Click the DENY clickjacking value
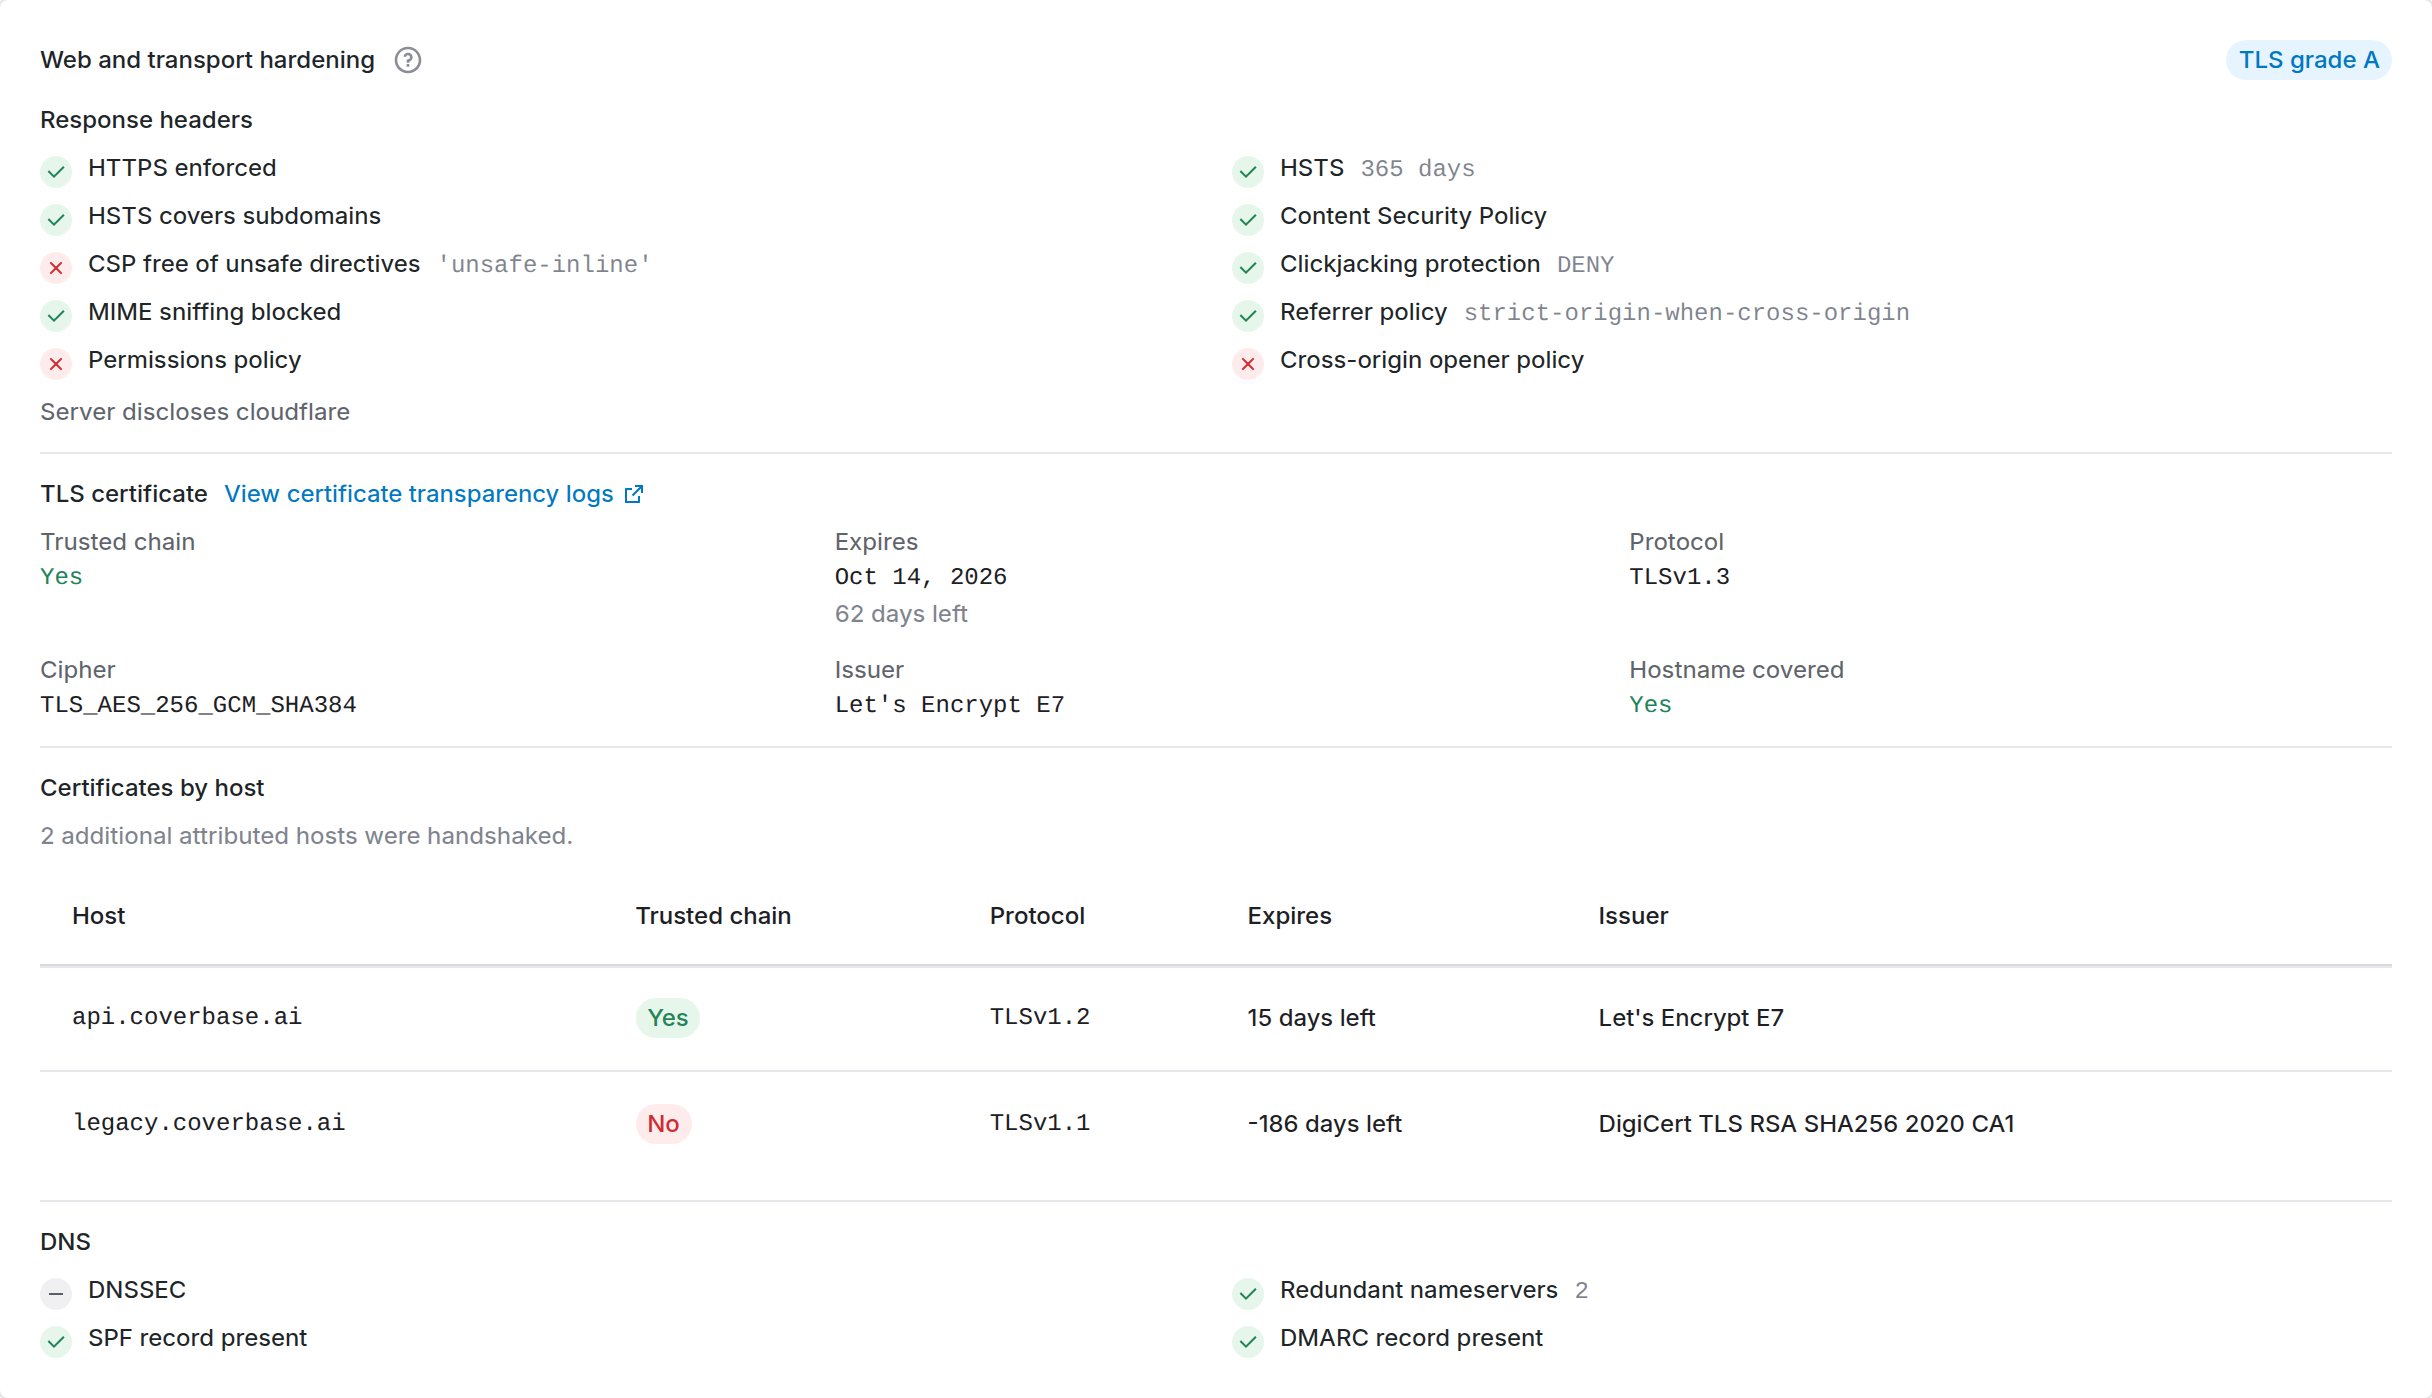Viewport: 2432px width, 1398px height. tap(1585, 265)
